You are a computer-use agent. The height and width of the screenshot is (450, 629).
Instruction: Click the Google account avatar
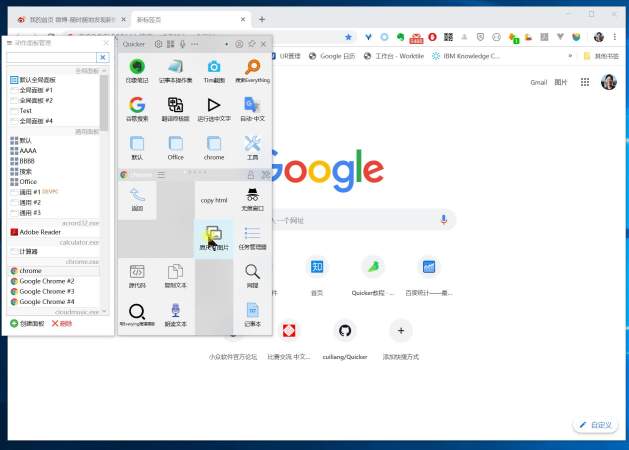click(608, 82)
